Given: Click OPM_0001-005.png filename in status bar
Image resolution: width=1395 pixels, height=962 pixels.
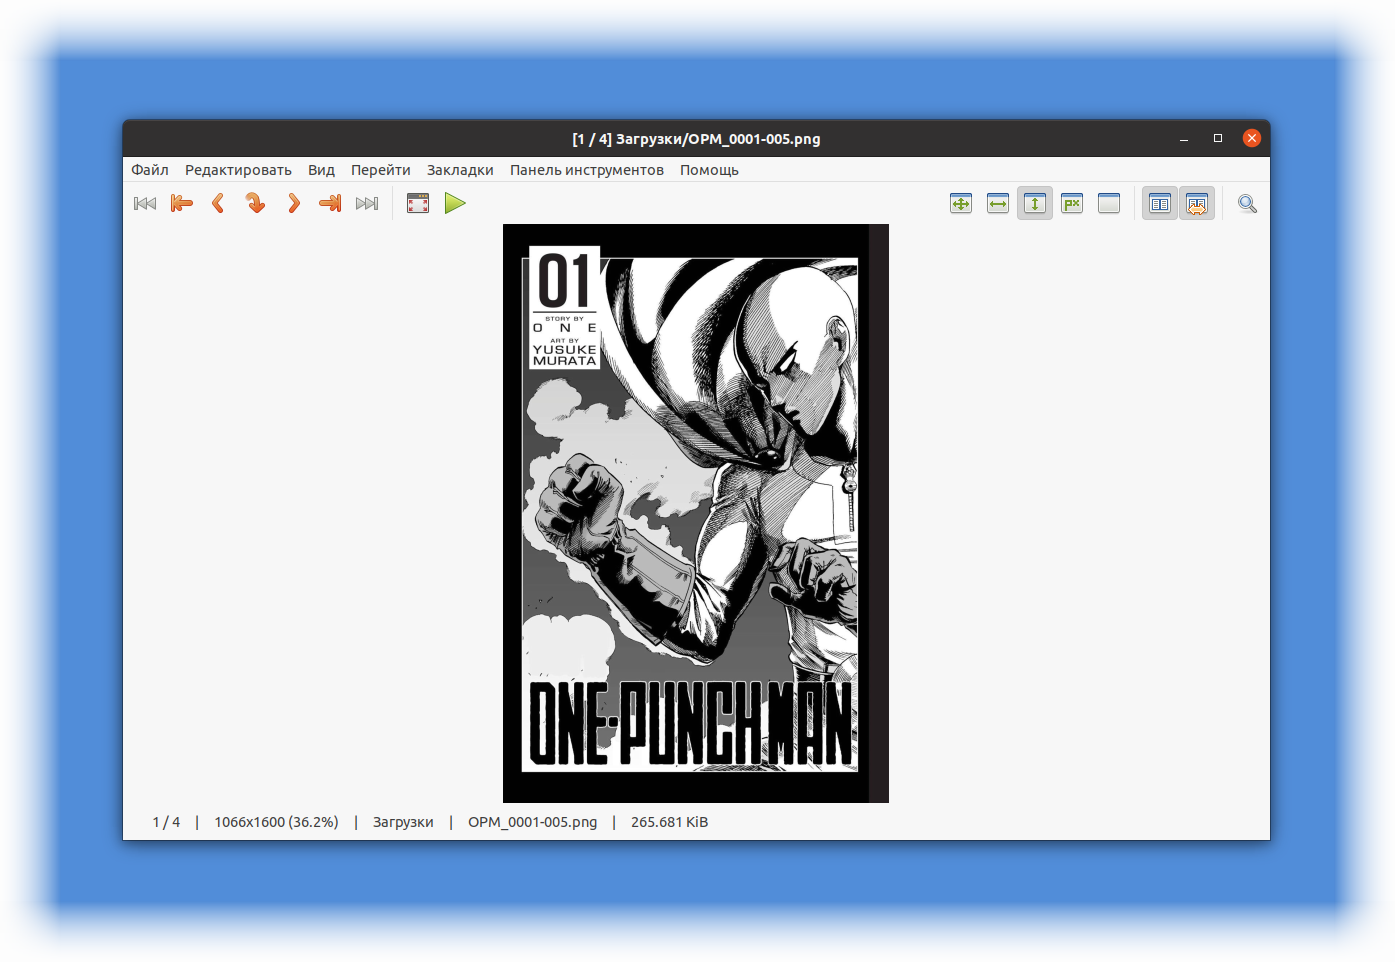Looking at the screenshot, I should [x=532, y=822].
